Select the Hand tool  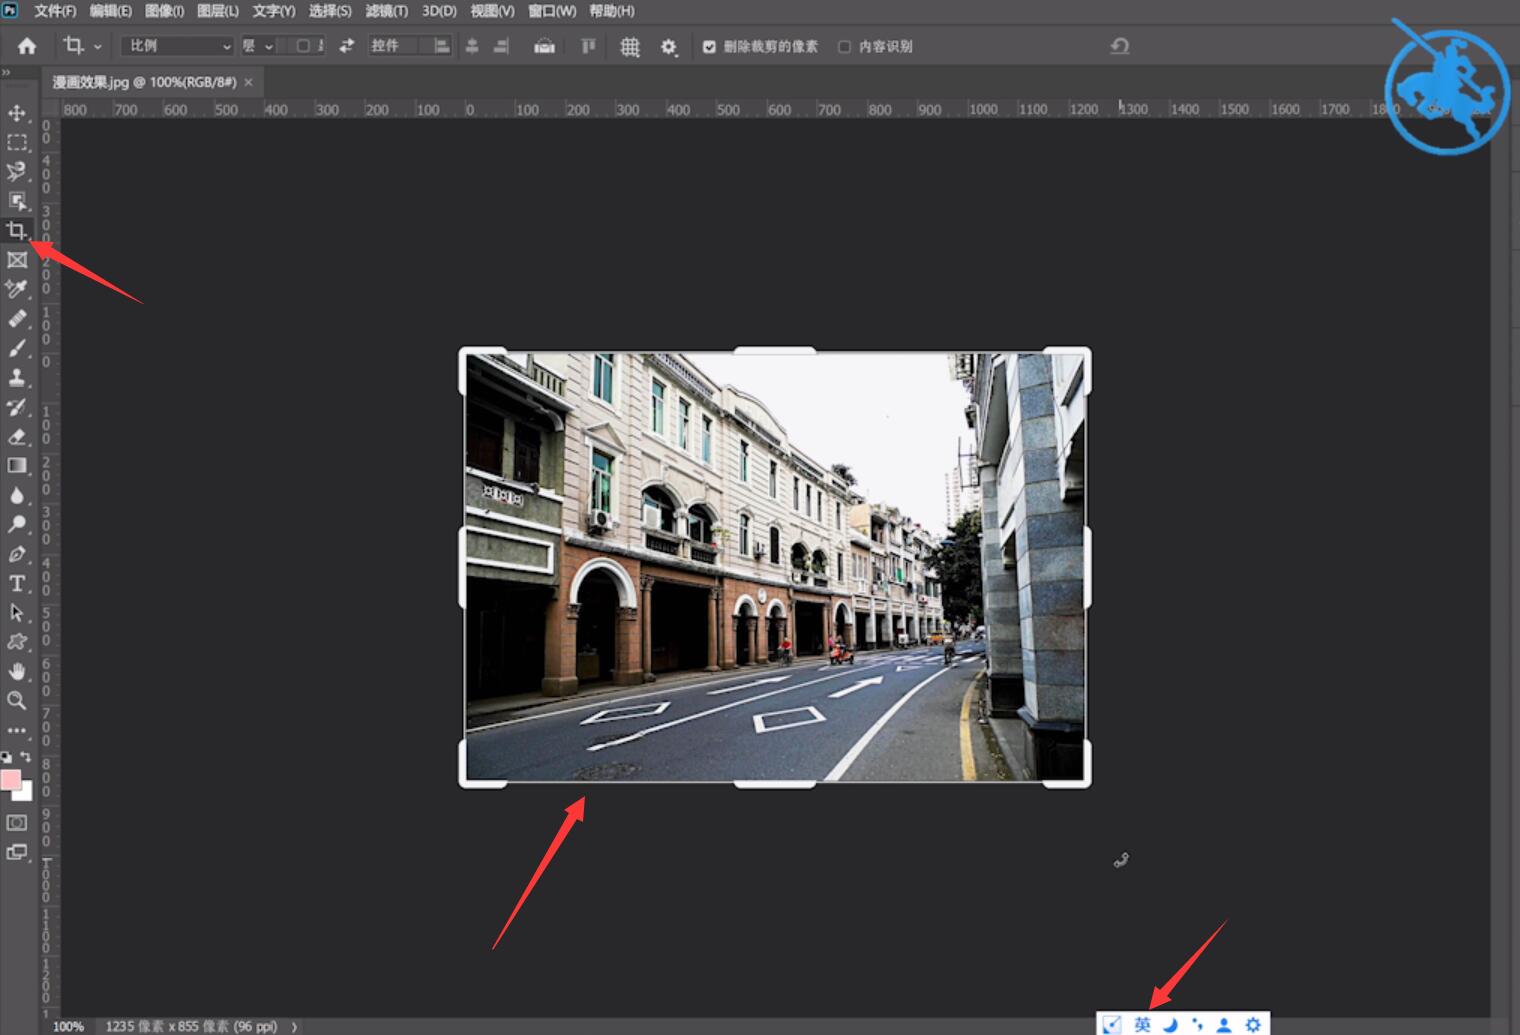(x=17, y=671)
